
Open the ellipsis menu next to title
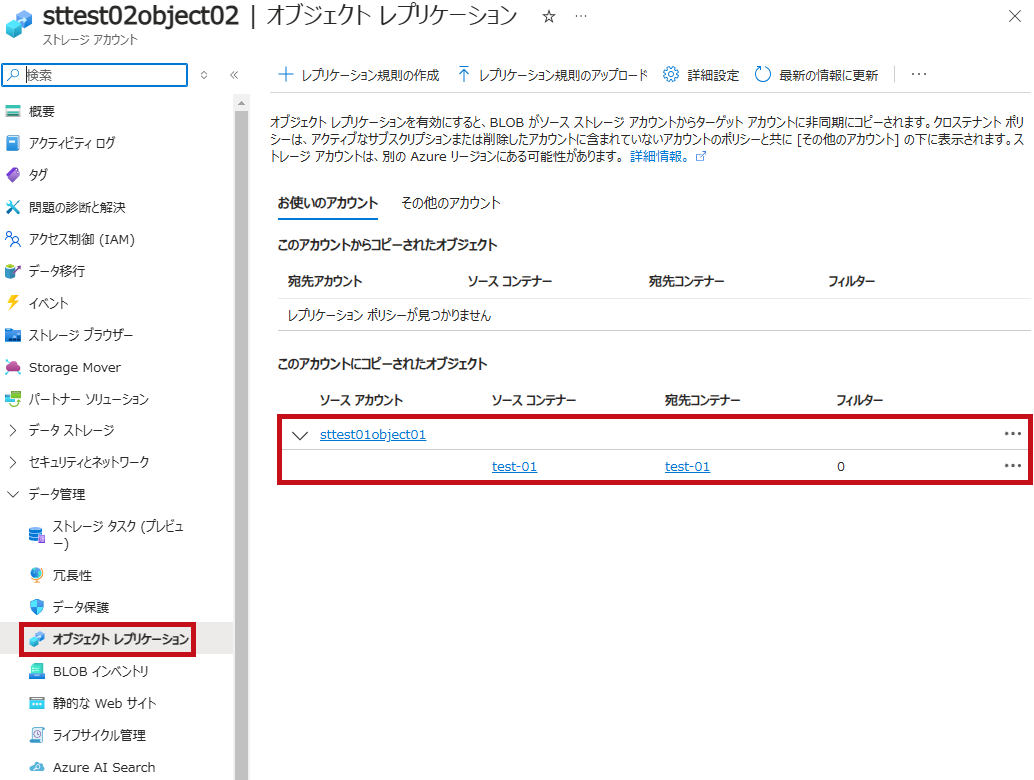(580, 16)
